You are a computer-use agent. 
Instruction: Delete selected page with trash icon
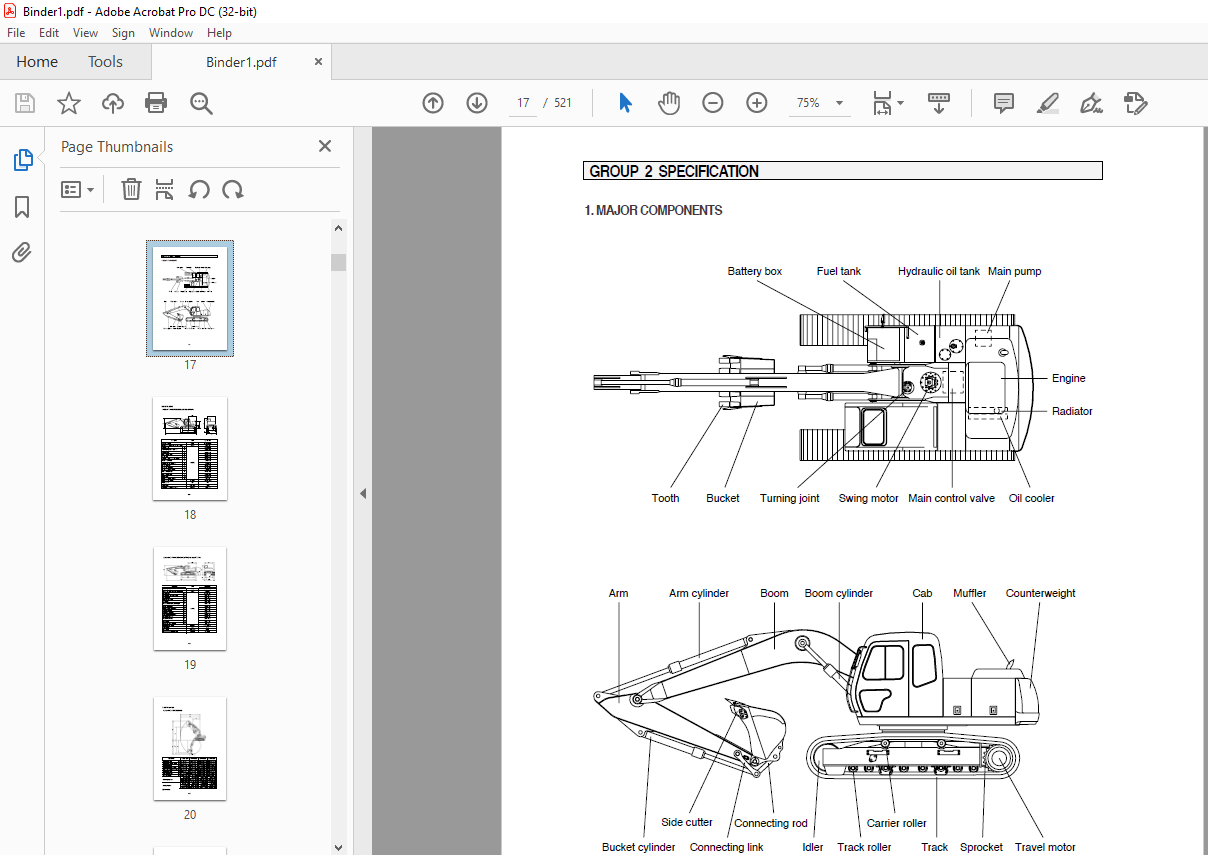[131, 189]
